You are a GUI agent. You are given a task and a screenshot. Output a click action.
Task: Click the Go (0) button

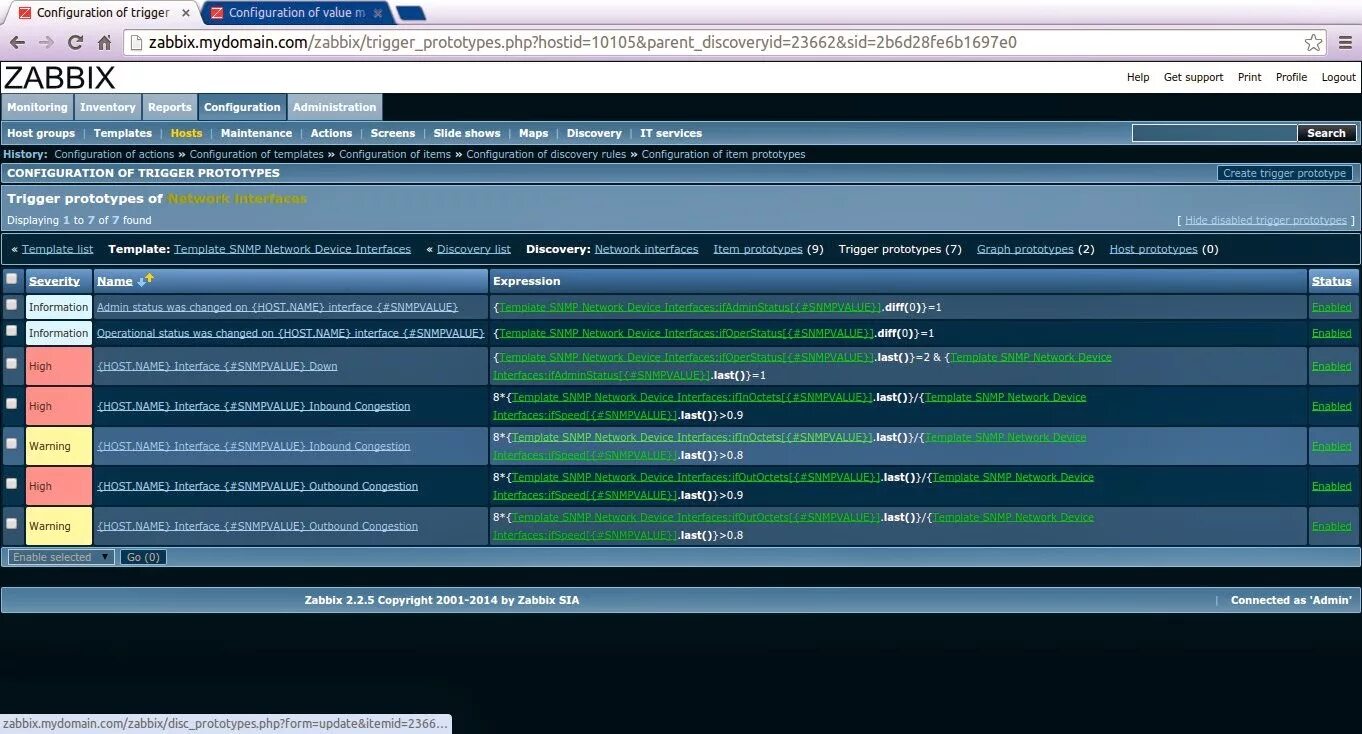pos(143,557)
